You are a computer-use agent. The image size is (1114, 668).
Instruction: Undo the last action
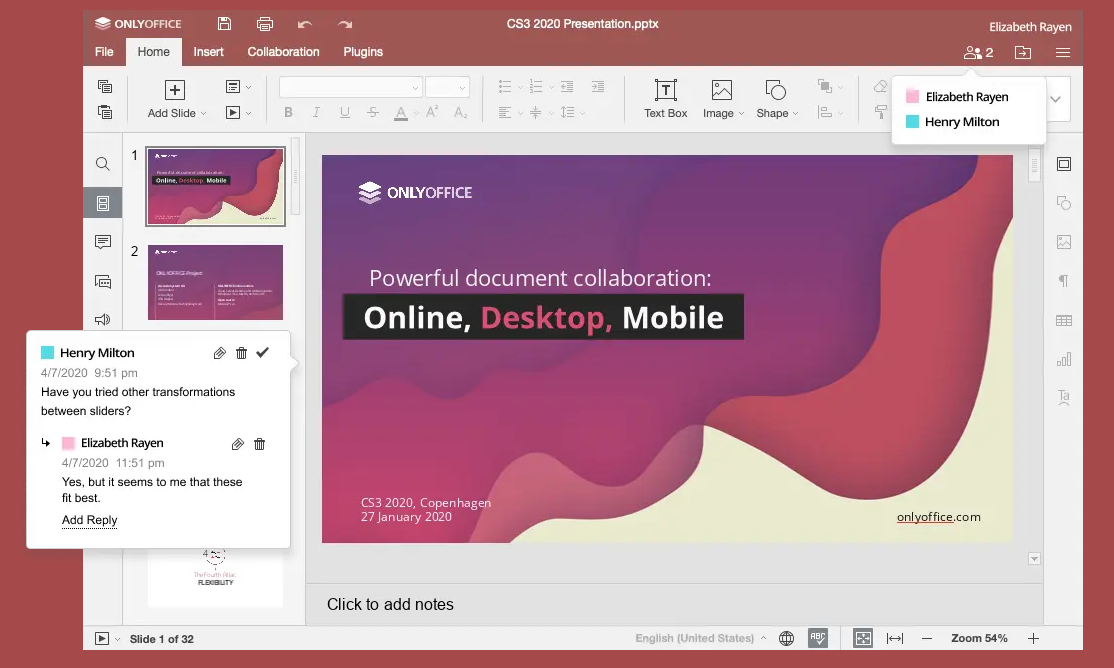305,24
